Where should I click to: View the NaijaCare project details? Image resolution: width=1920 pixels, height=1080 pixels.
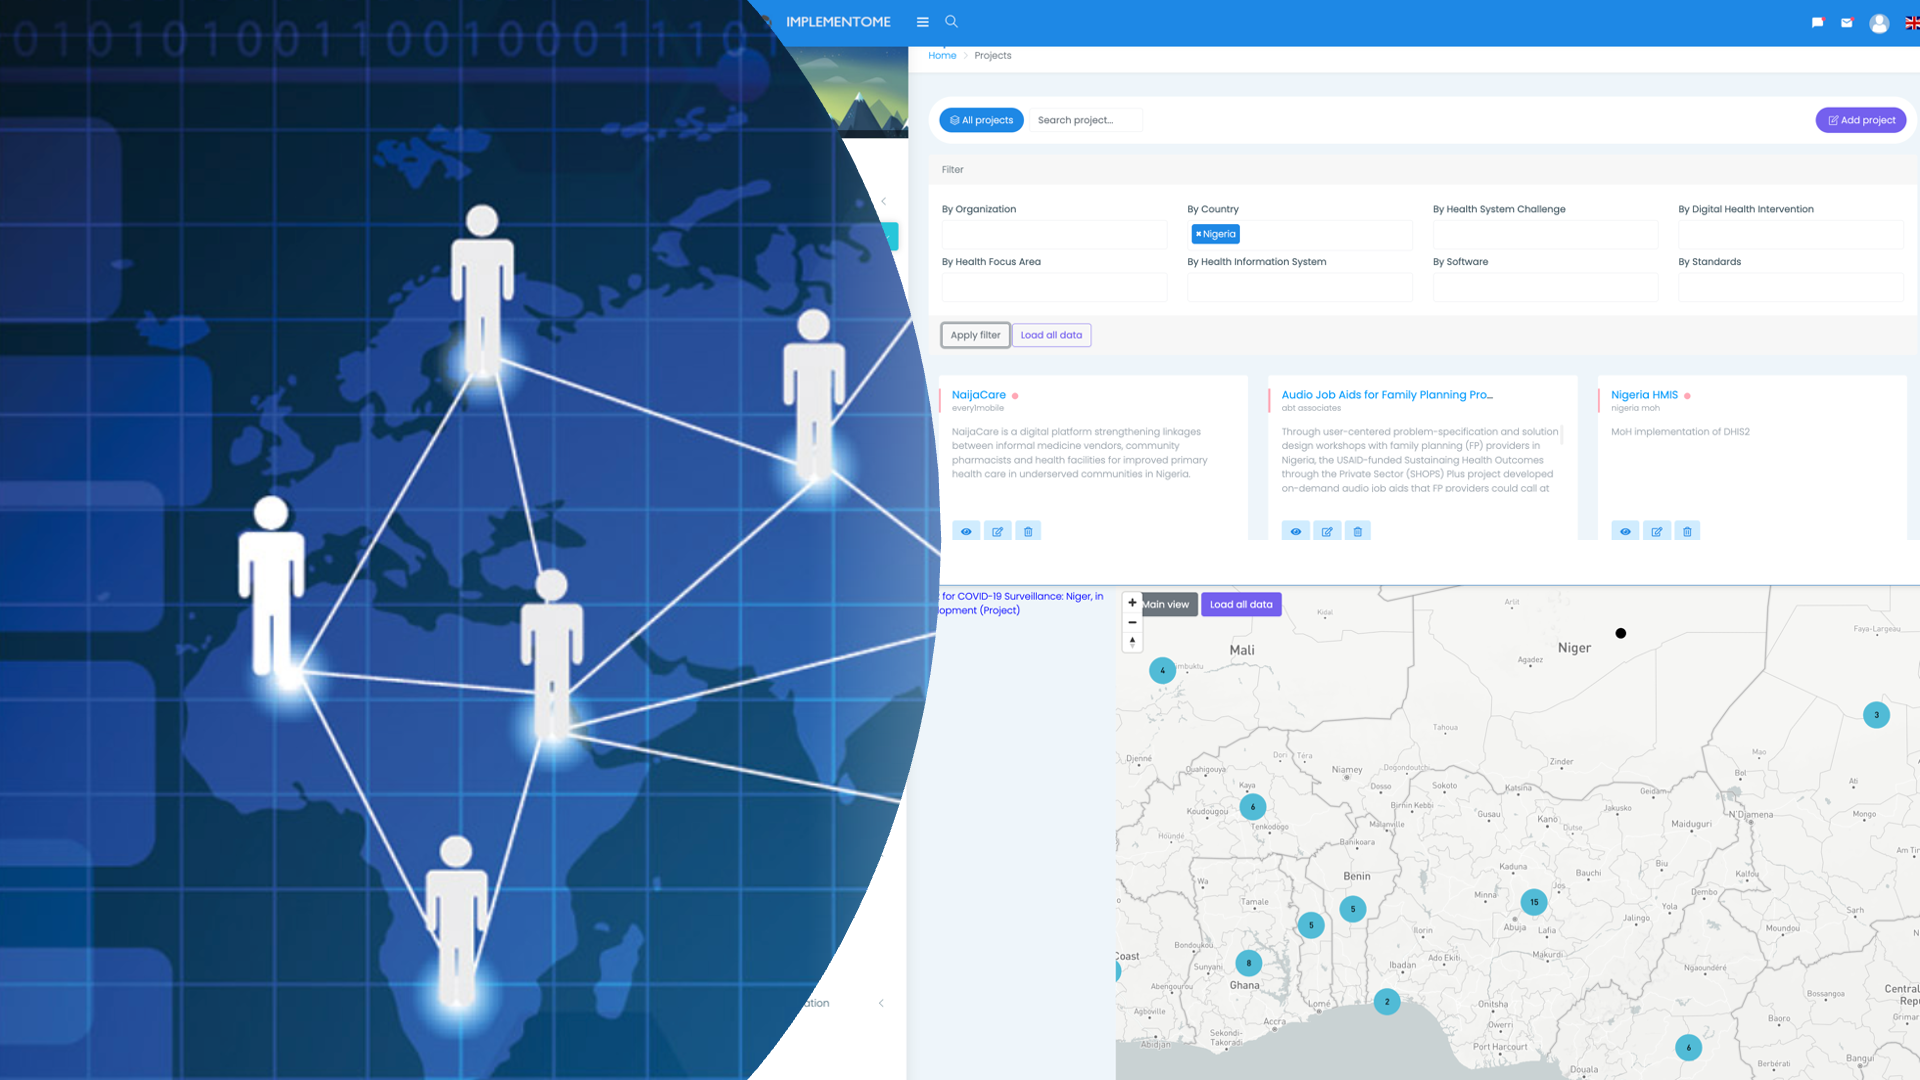(966, 531)
